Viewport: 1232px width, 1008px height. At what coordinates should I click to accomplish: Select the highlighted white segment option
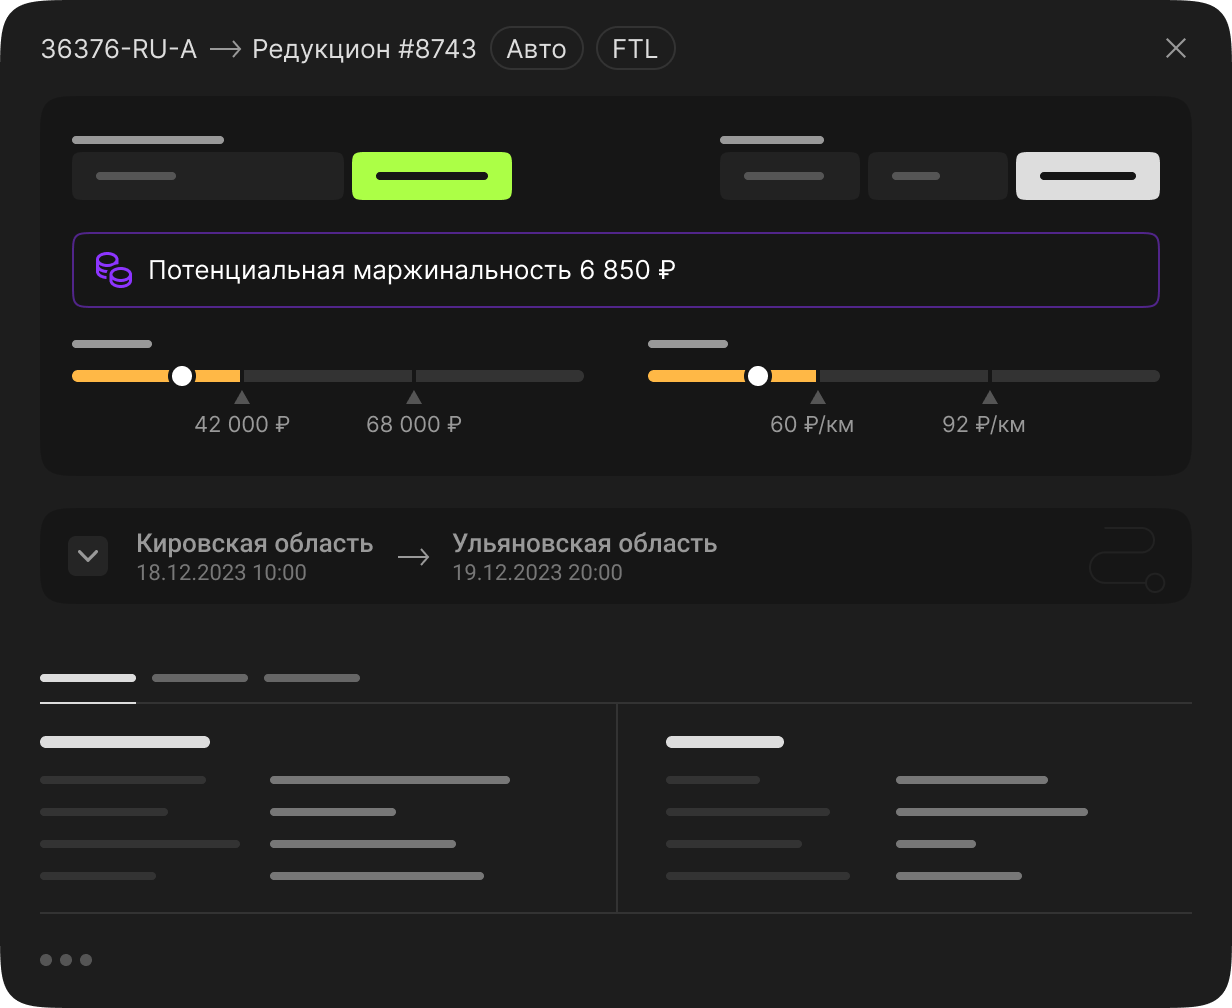click(1087, 176)
